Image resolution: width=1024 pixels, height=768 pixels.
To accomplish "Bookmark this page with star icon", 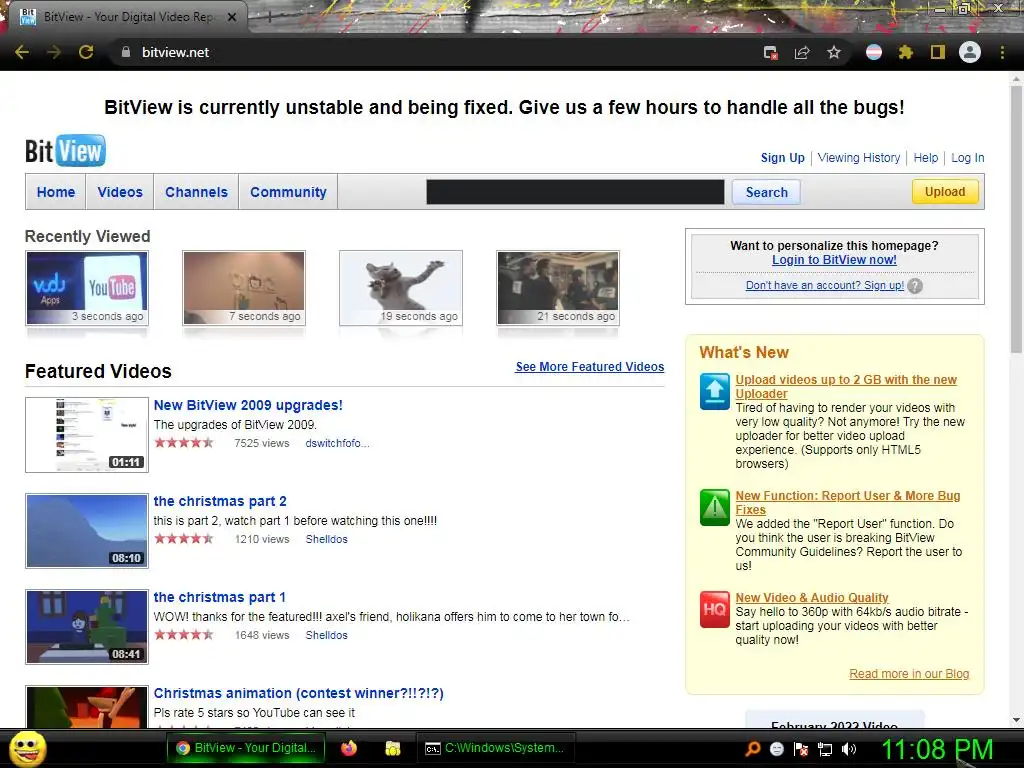I will click(834, 52).
